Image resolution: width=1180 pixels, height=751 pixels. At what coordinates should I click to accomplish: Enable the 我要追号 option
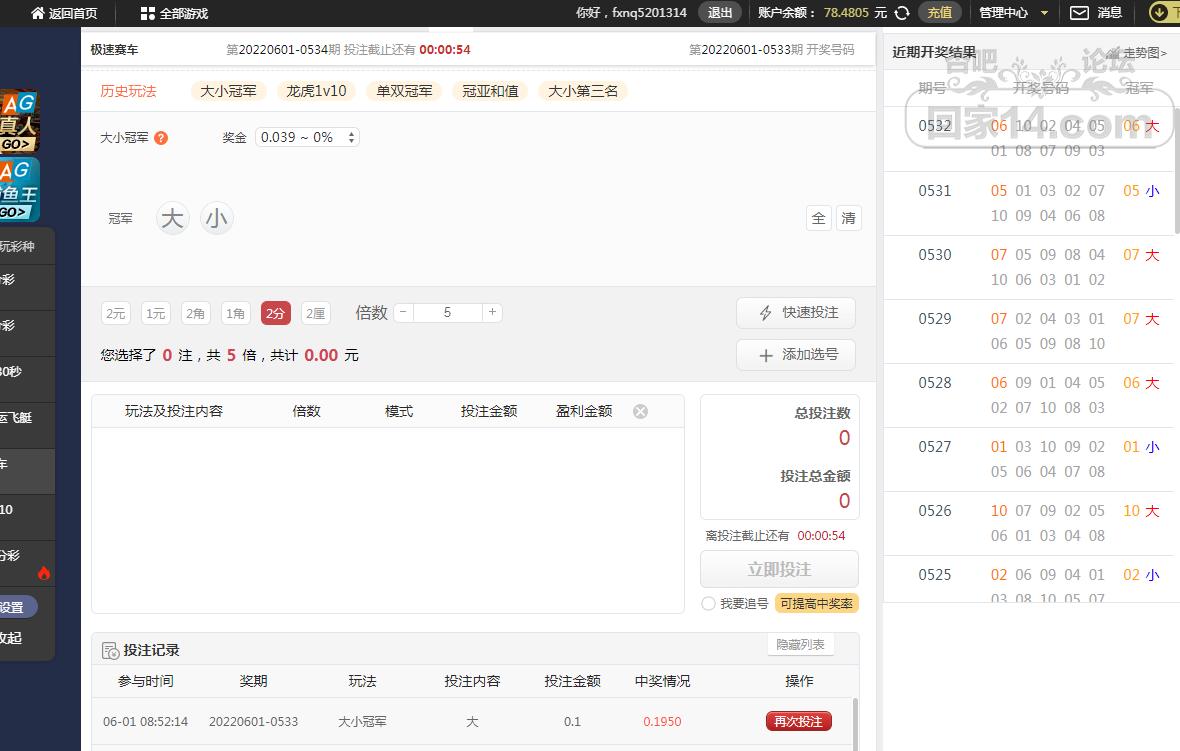click(x=708, y=603)
